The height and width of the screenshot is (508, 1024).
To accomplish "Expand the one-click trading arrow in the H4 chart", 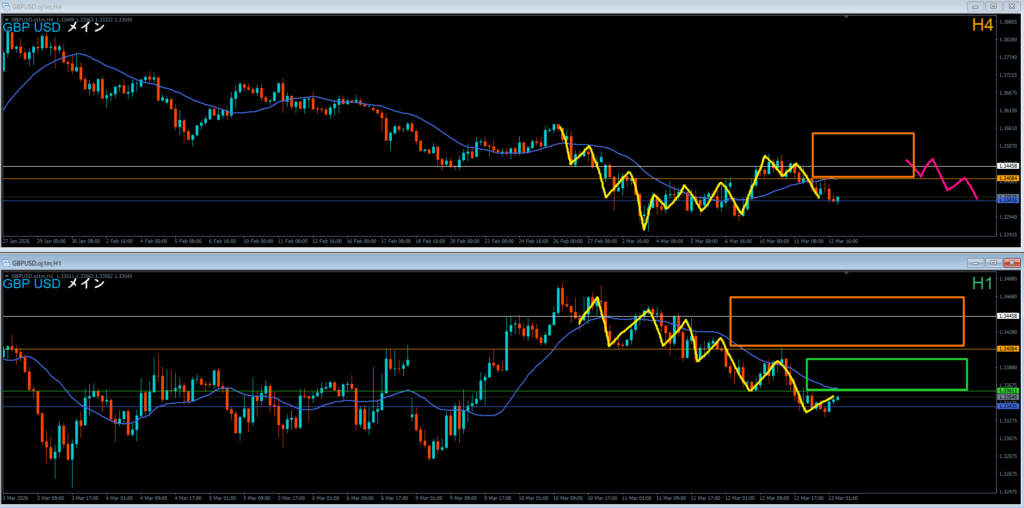I will point(6,20).
